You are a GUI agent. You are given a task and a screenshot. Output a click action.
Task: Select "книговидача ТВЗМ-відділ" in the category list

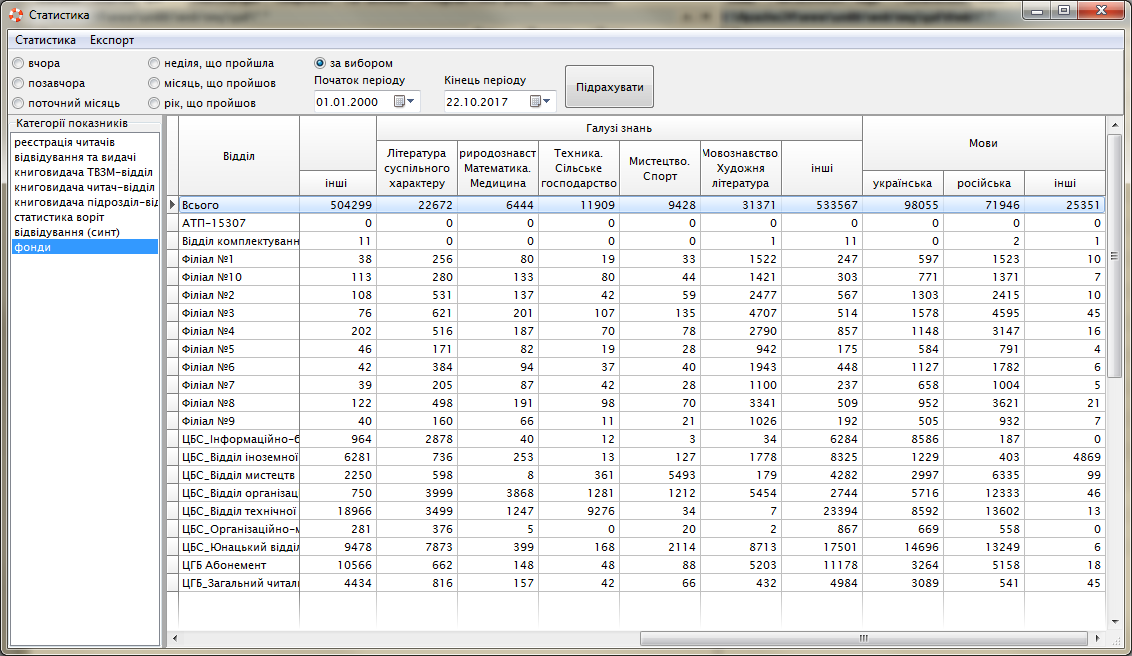tap(84, 172)
